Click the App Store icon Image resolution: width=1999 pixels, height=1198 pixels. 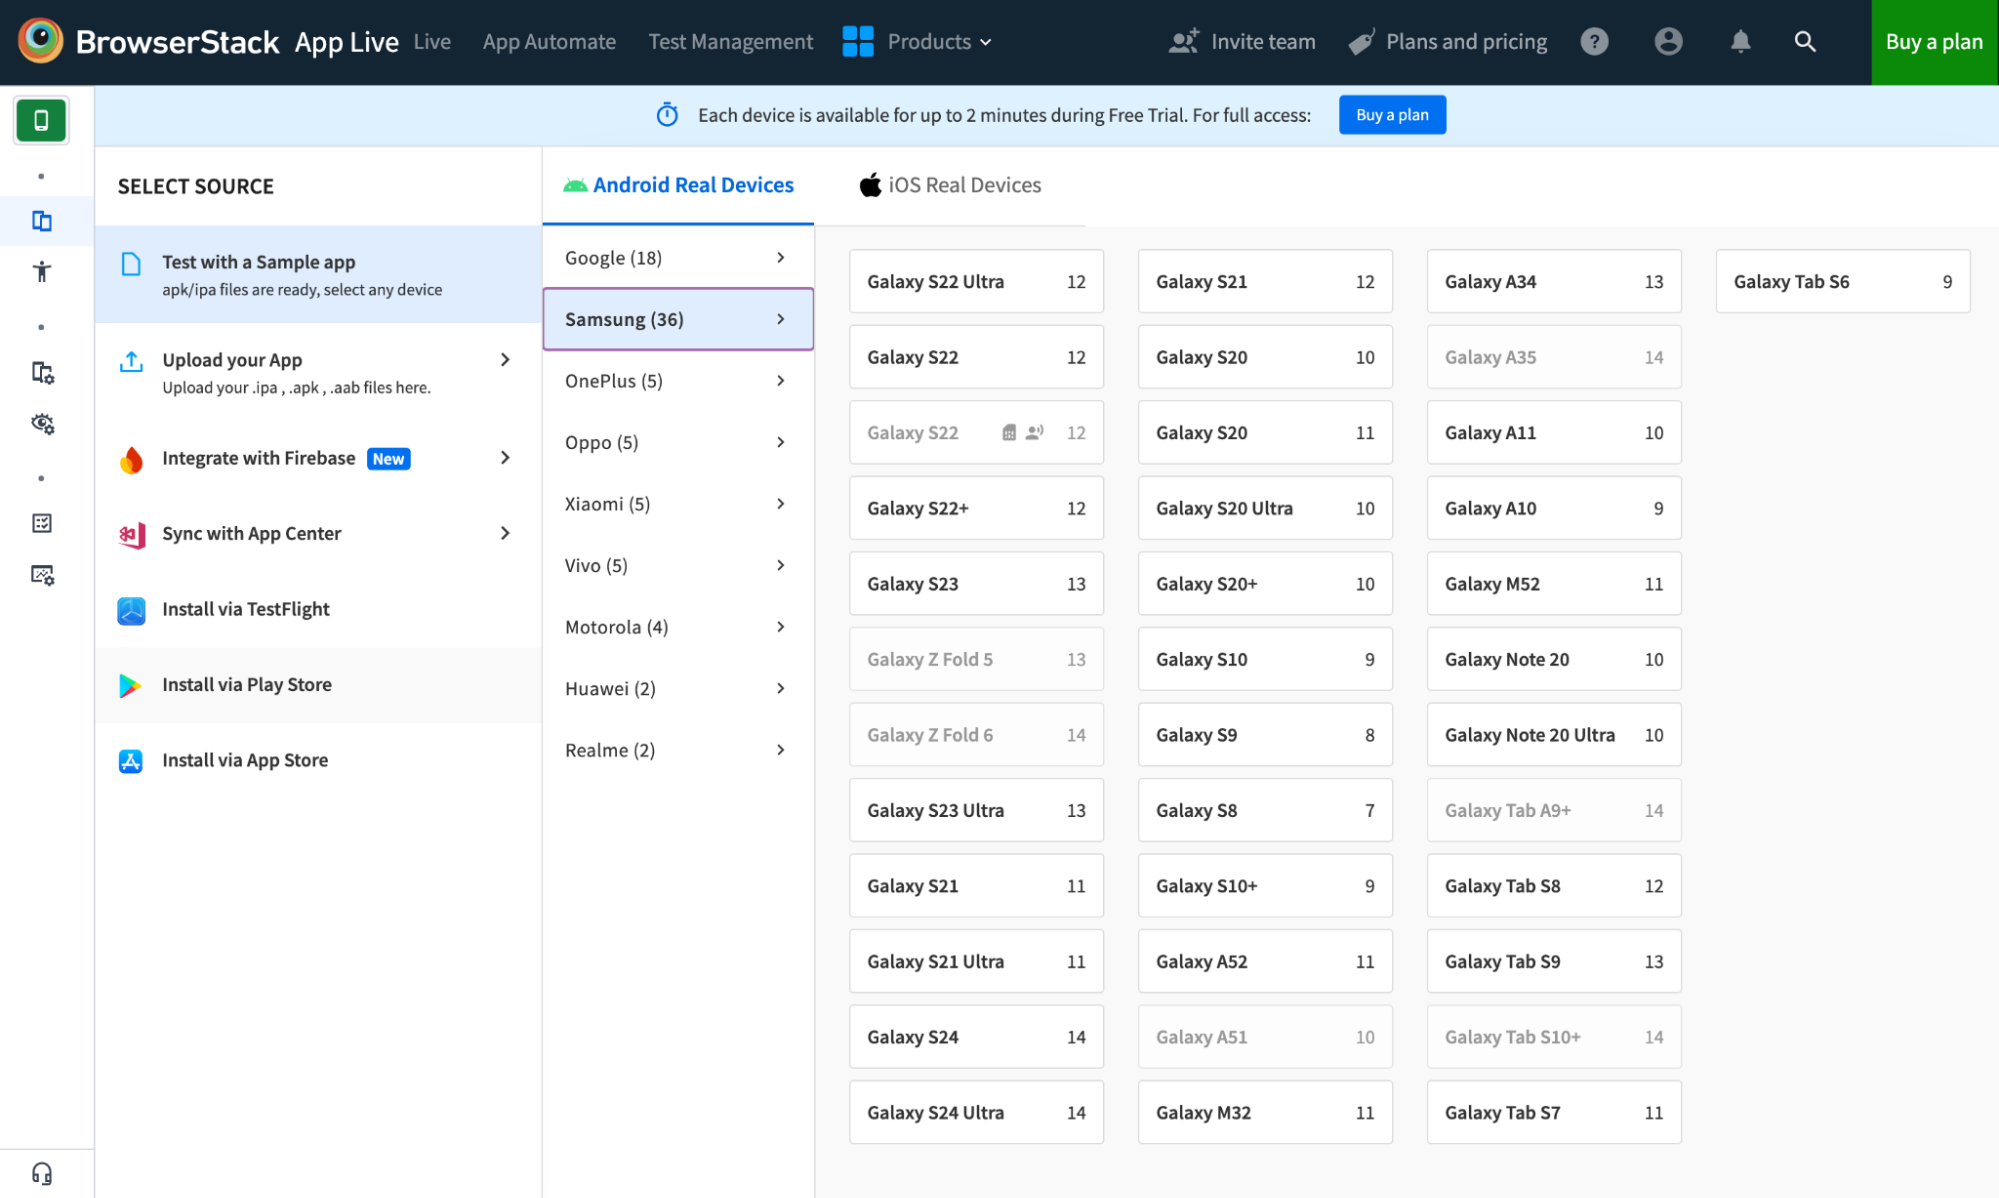[131, 761]
